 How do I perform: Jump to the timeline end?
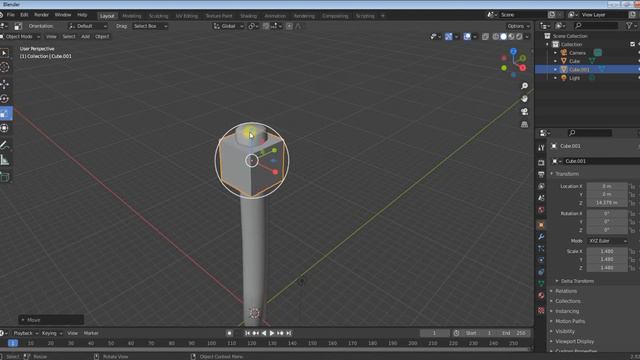[x=289, y=333]
